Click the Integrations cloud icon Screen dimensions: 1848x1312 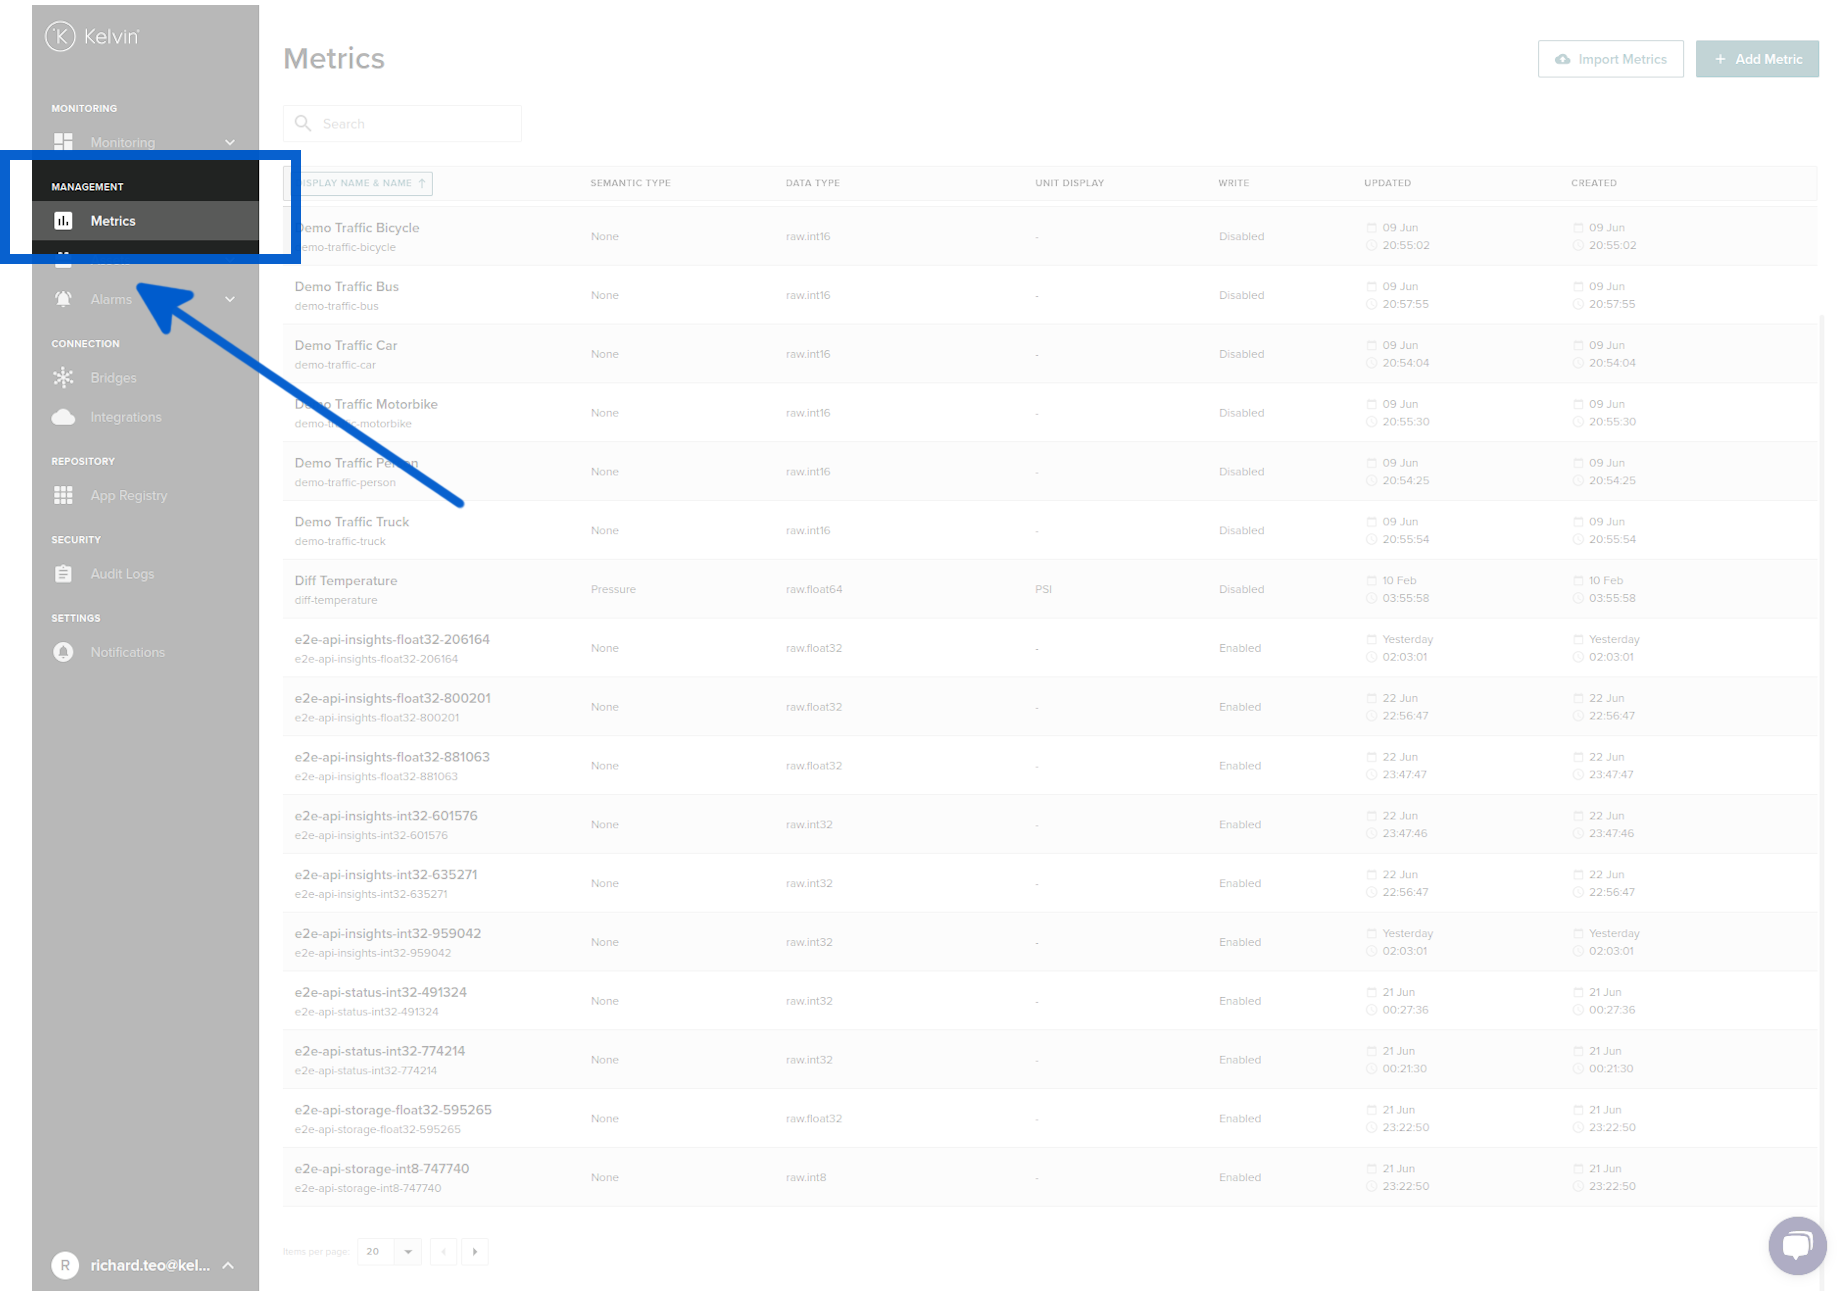63,417
